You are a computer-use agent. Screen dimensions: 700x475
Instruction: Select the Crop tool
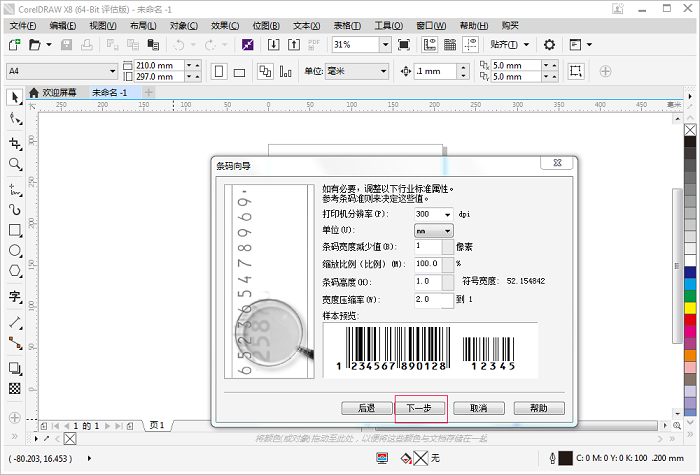pos(15,143)
